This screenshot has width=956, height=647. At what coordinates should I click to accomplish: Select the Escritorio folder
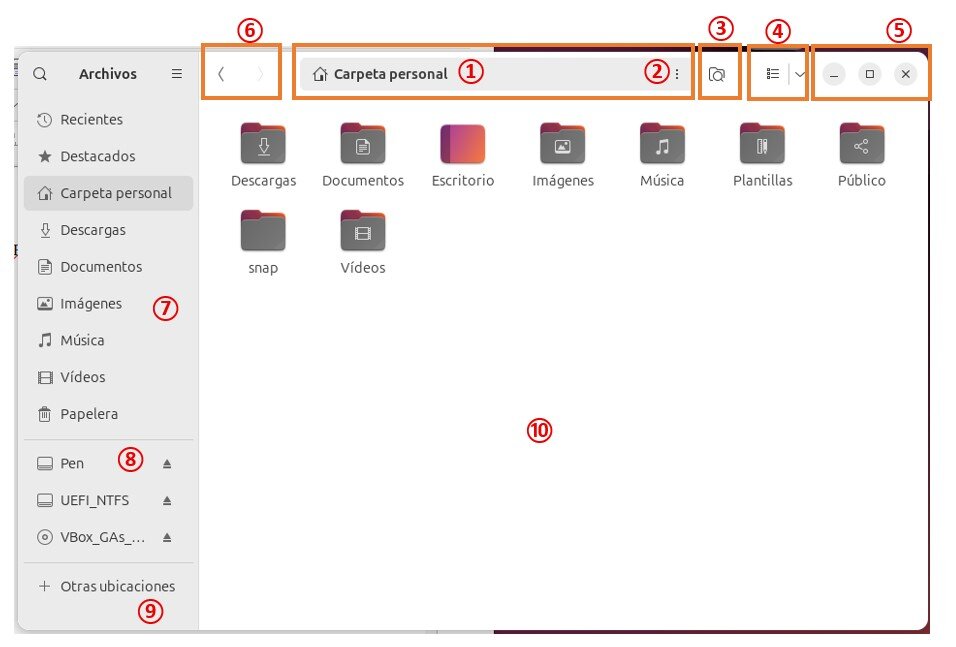pos(463,155)
